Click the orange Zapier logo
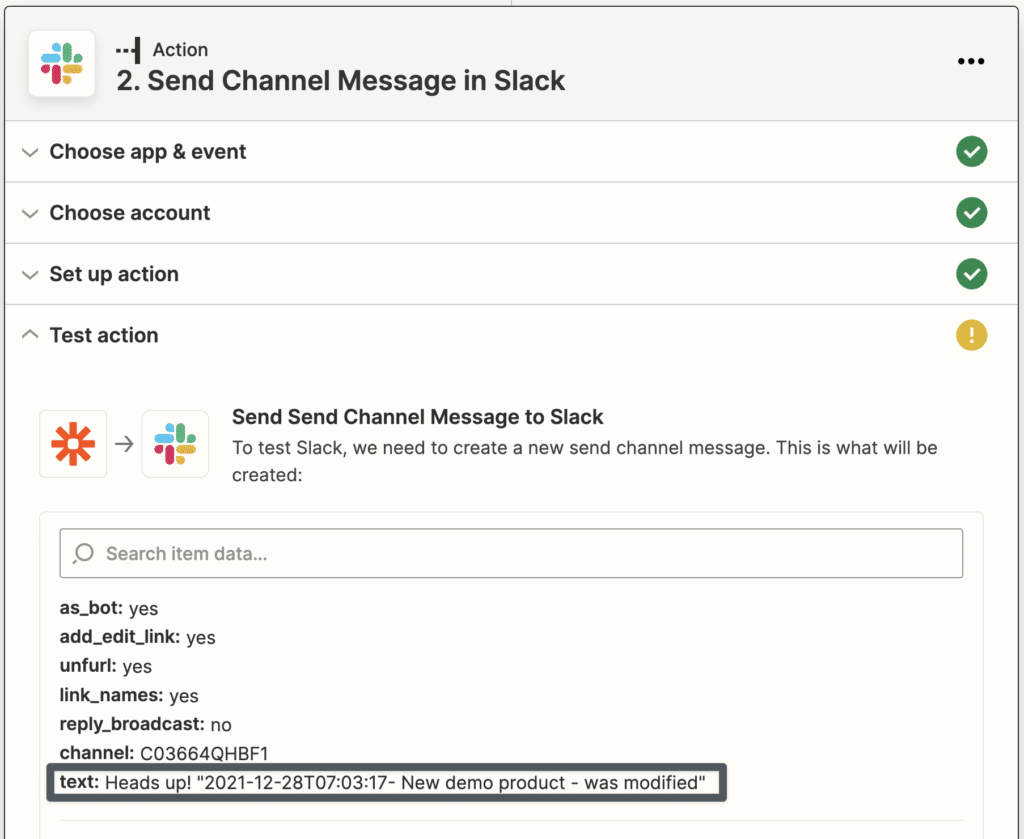The height and width of the screenshot is (839, 1024). coord(73,443)
